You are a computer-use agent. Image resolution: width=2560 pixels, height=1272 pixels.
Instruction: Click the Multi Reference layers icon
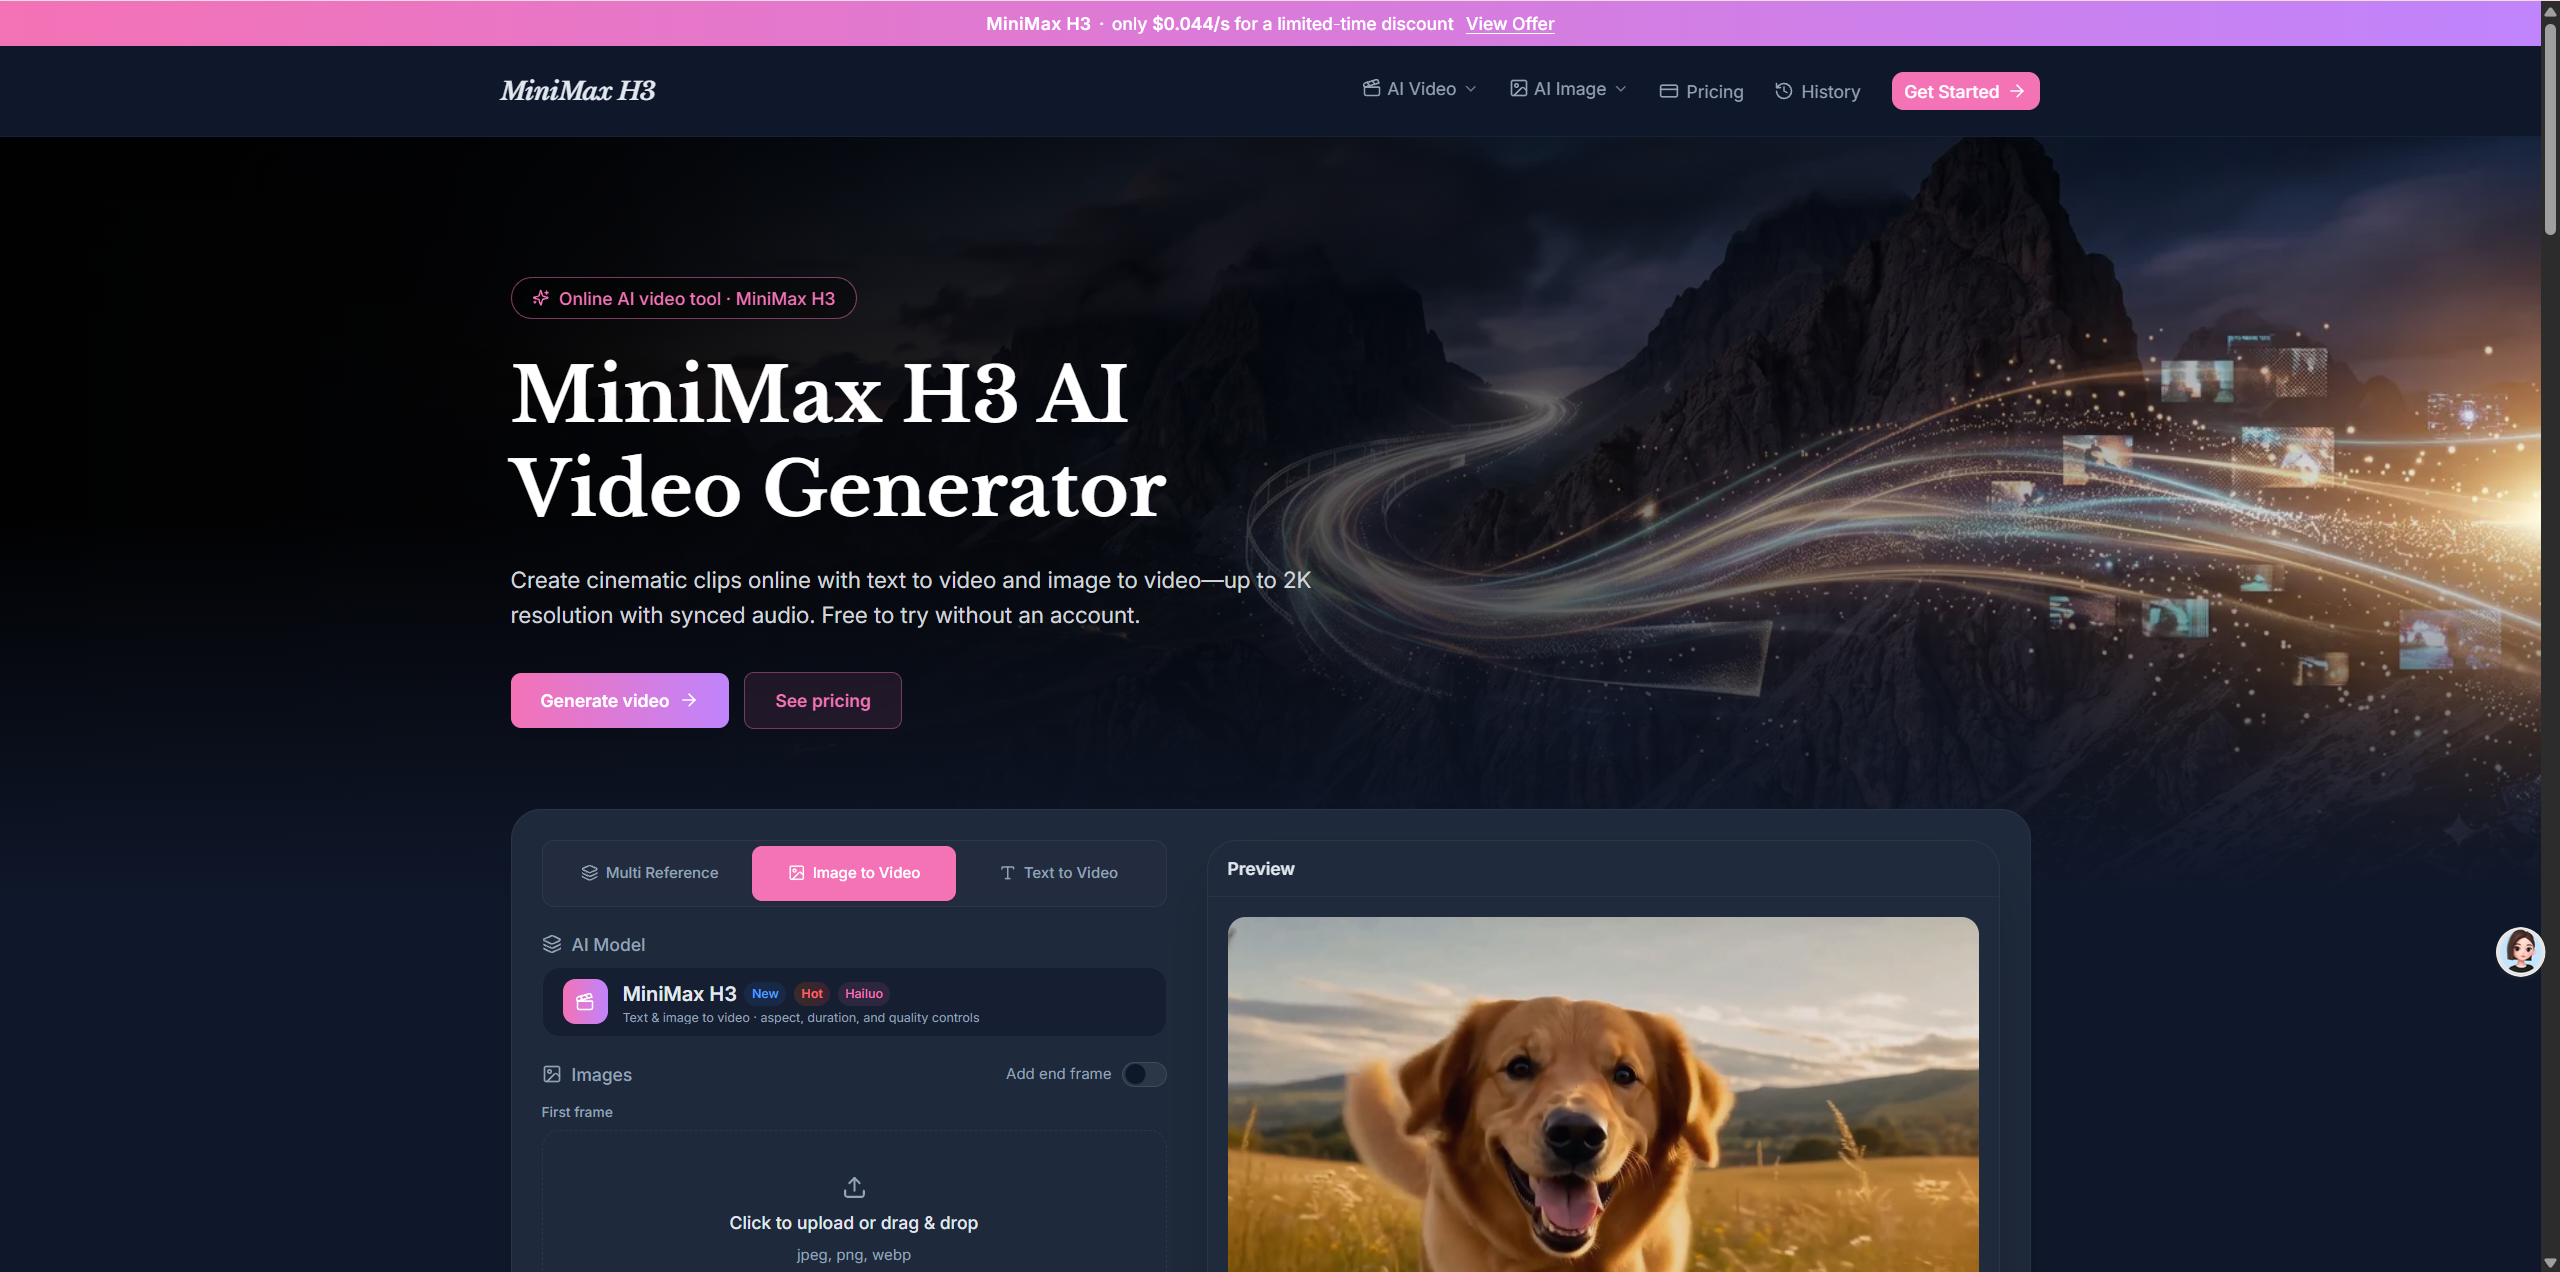589,873
